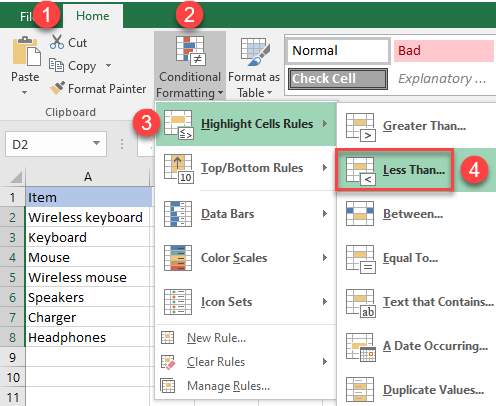496x406 pixels.
Task: Click the Color Scales icon
Action: 178,258
